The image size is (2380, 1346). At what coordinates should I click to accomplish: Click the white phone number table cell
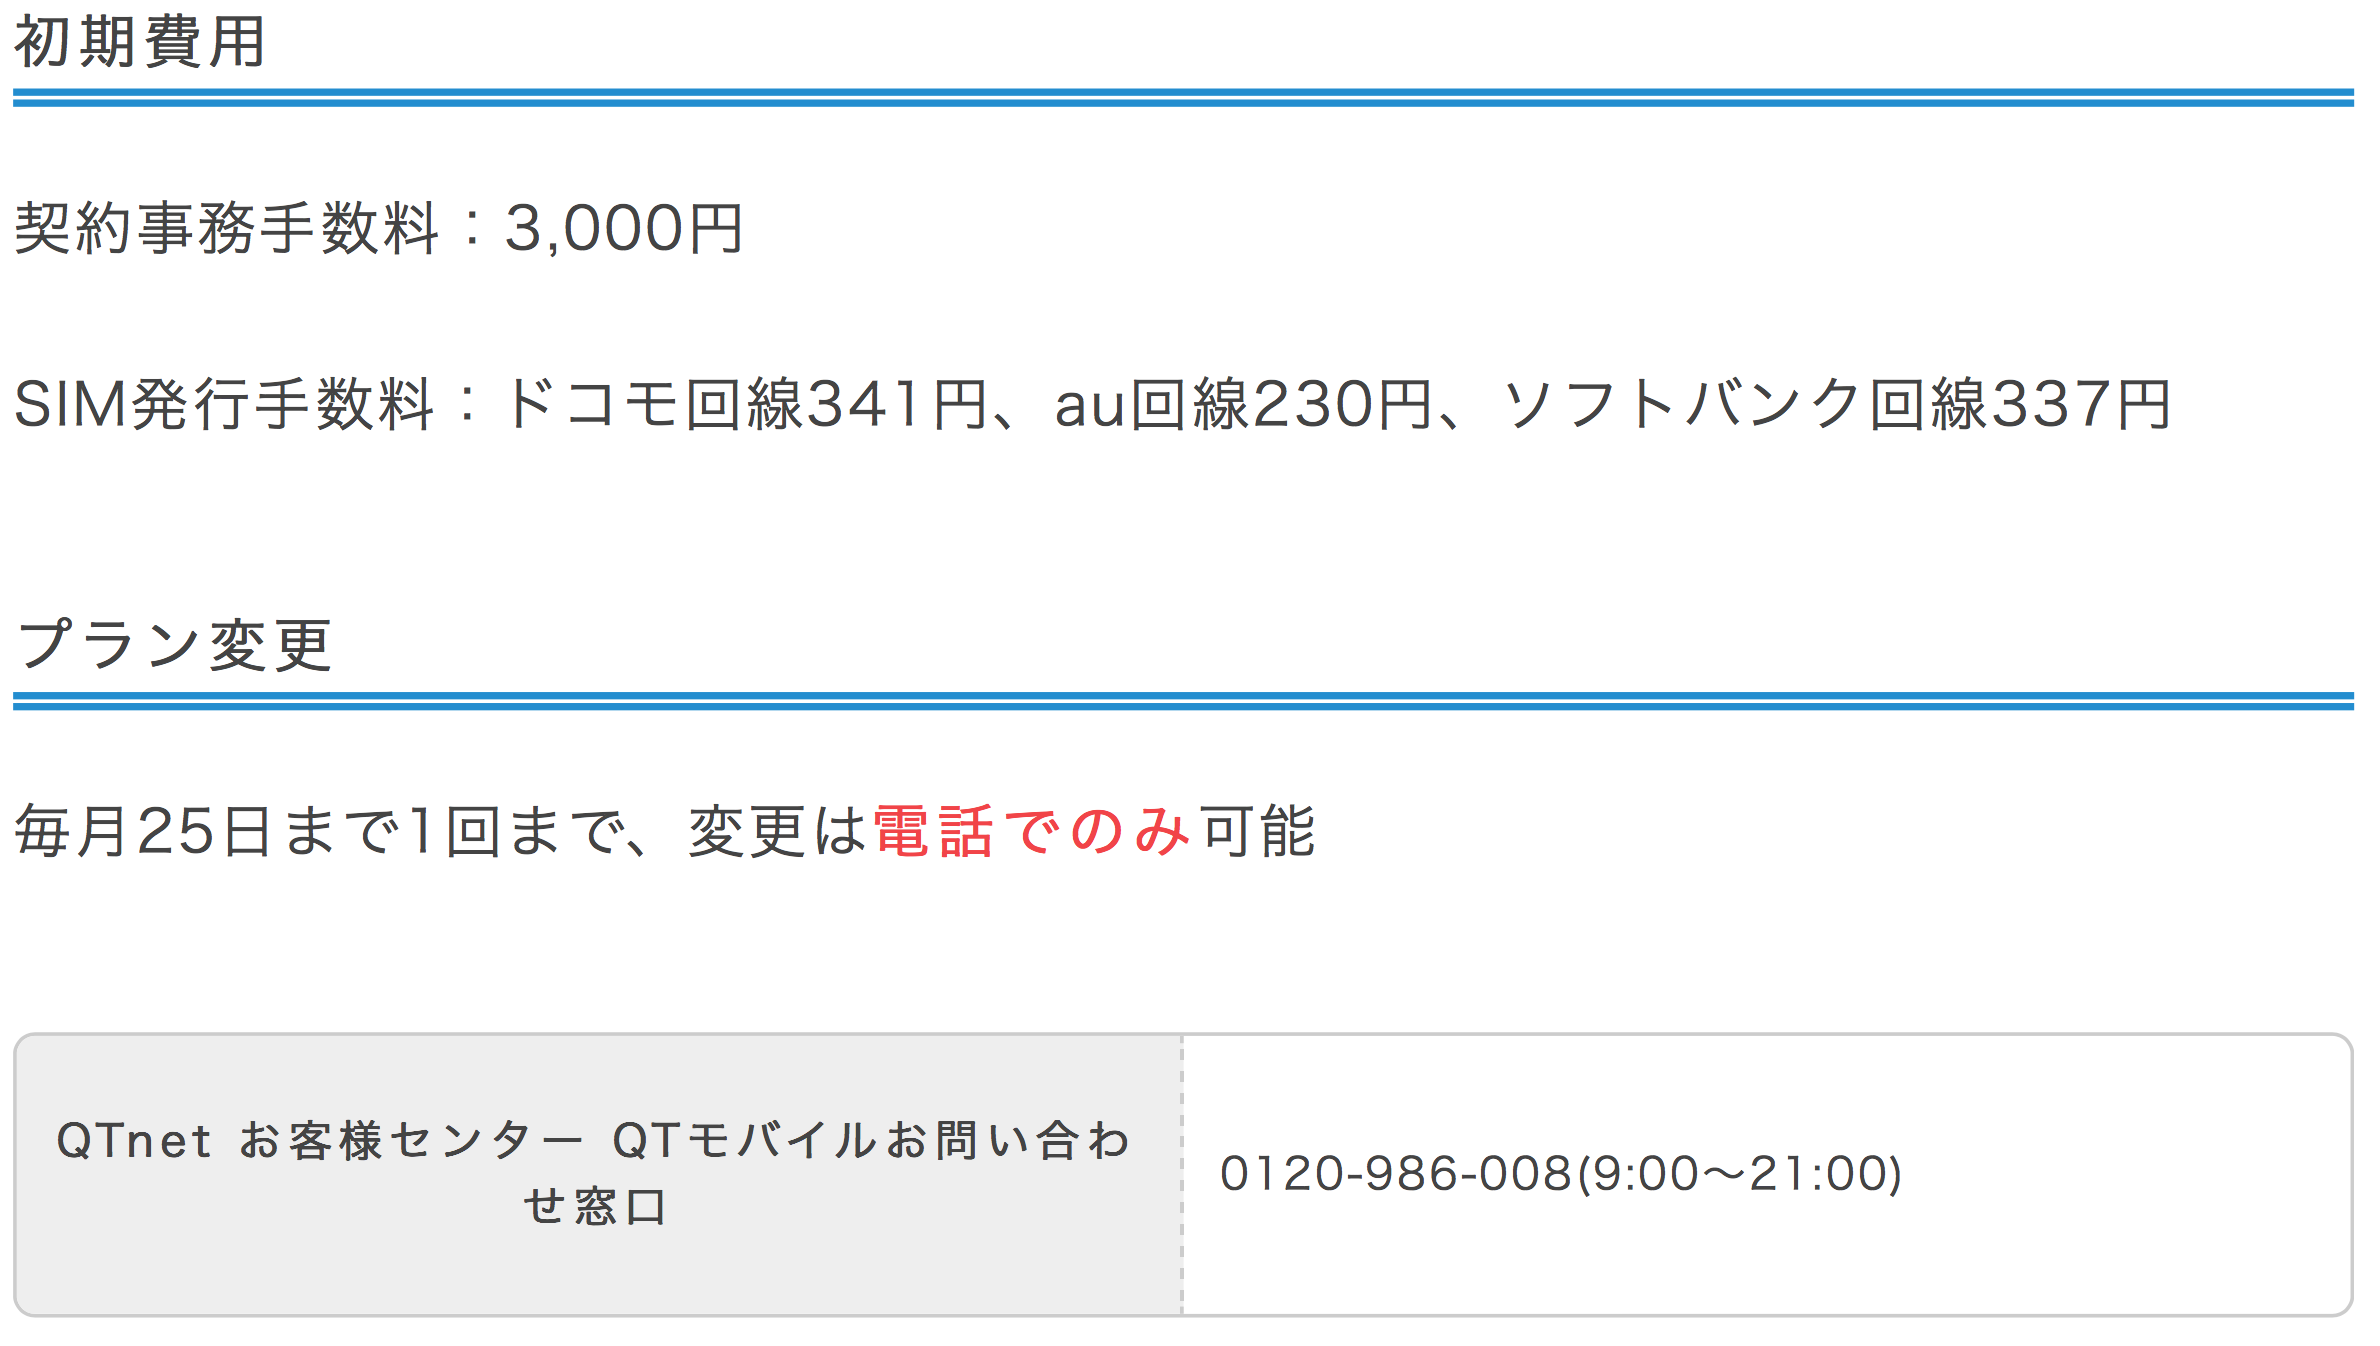coord(1767,1175)
